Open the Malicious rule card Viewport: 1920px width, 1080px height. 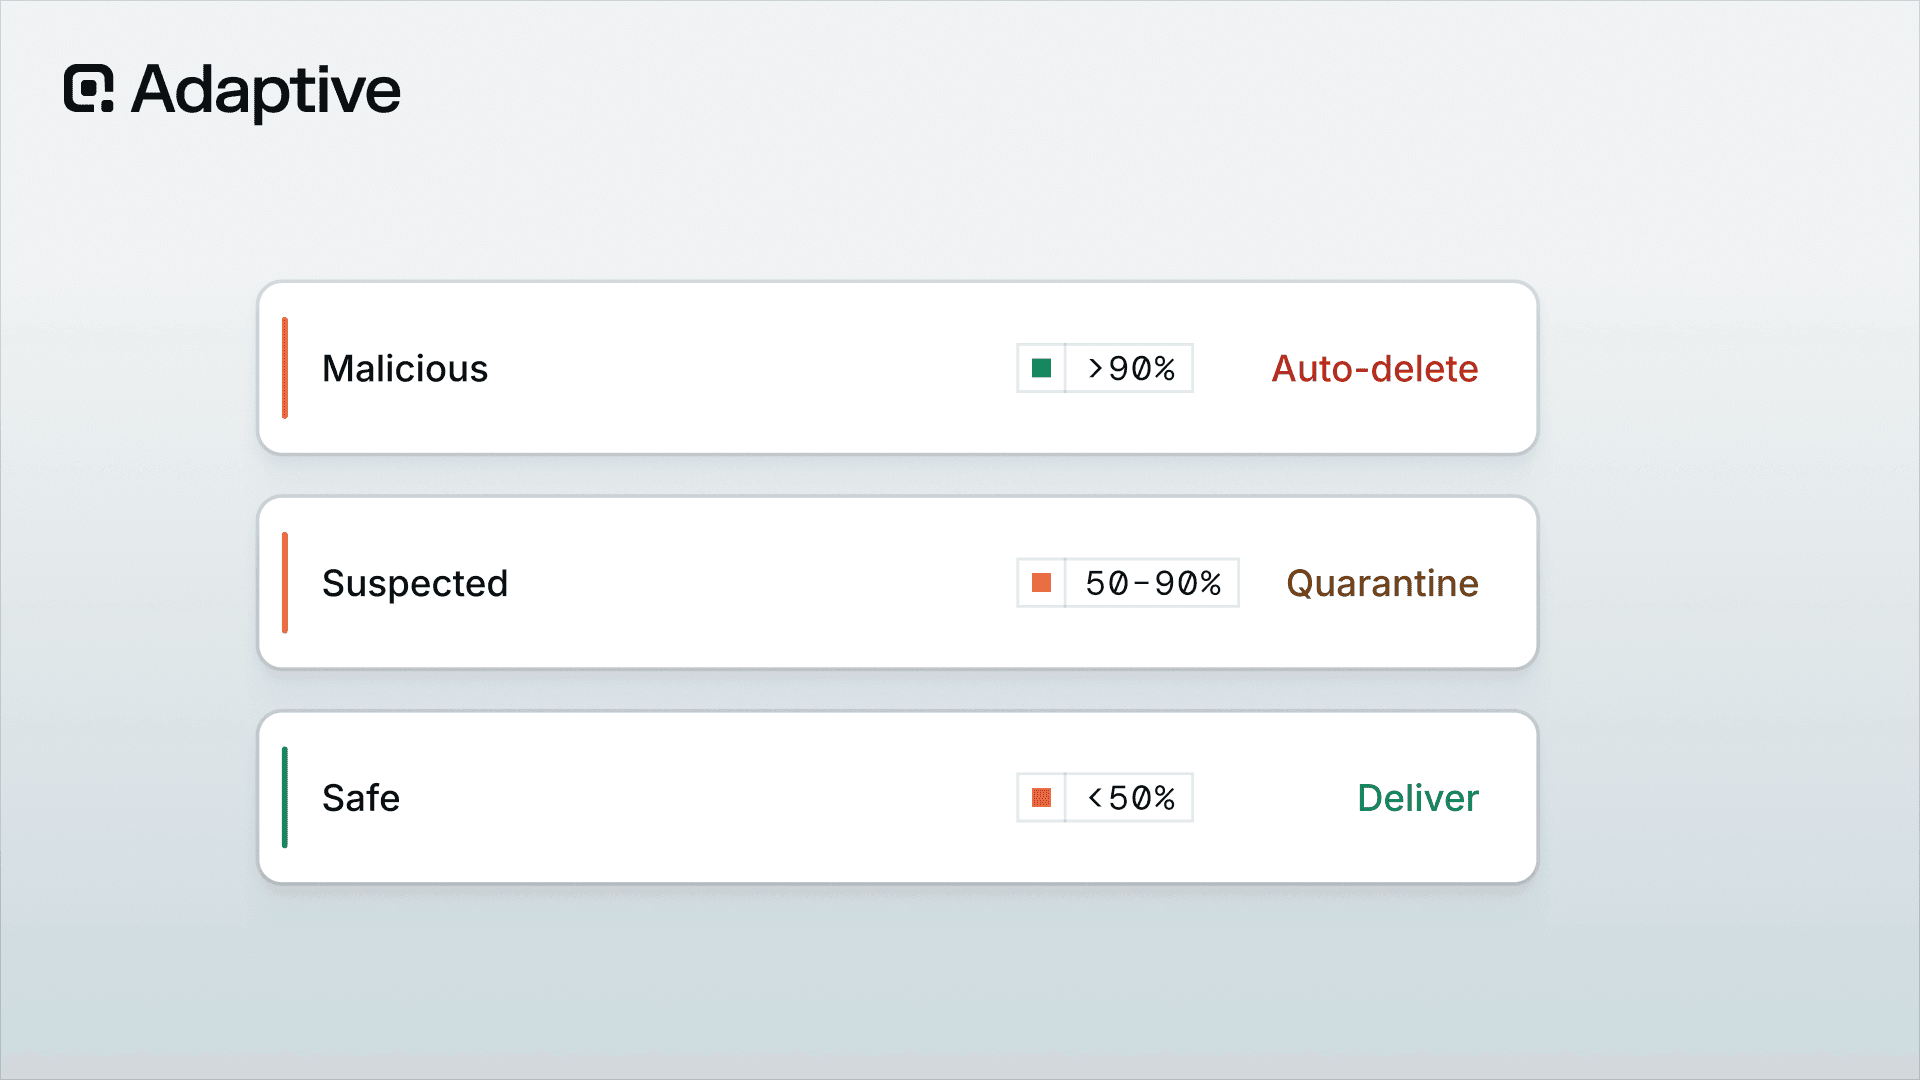pos(897,368)
